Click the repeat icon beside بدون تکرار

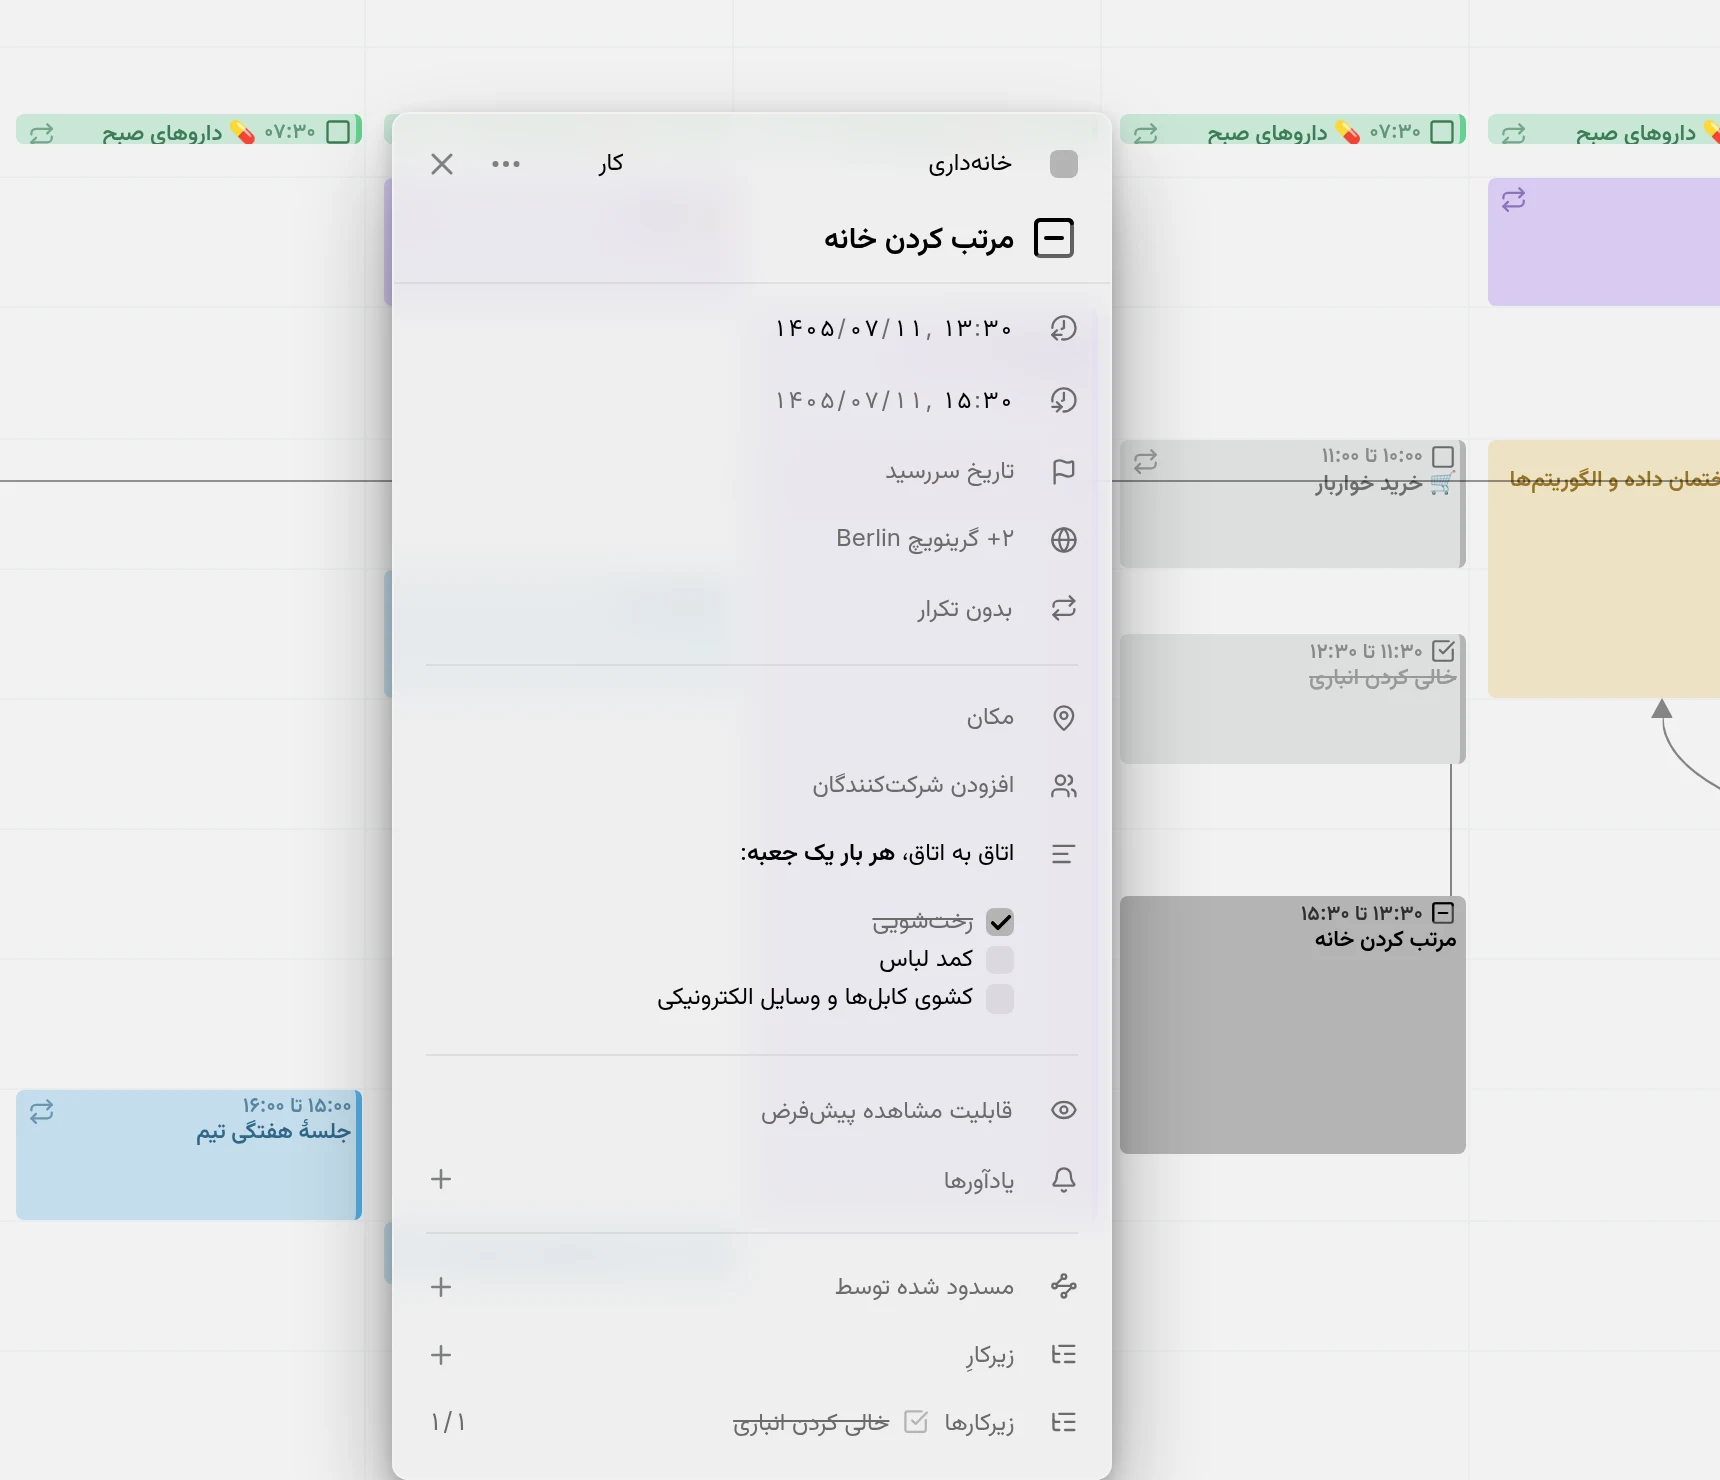[1064, 608]
